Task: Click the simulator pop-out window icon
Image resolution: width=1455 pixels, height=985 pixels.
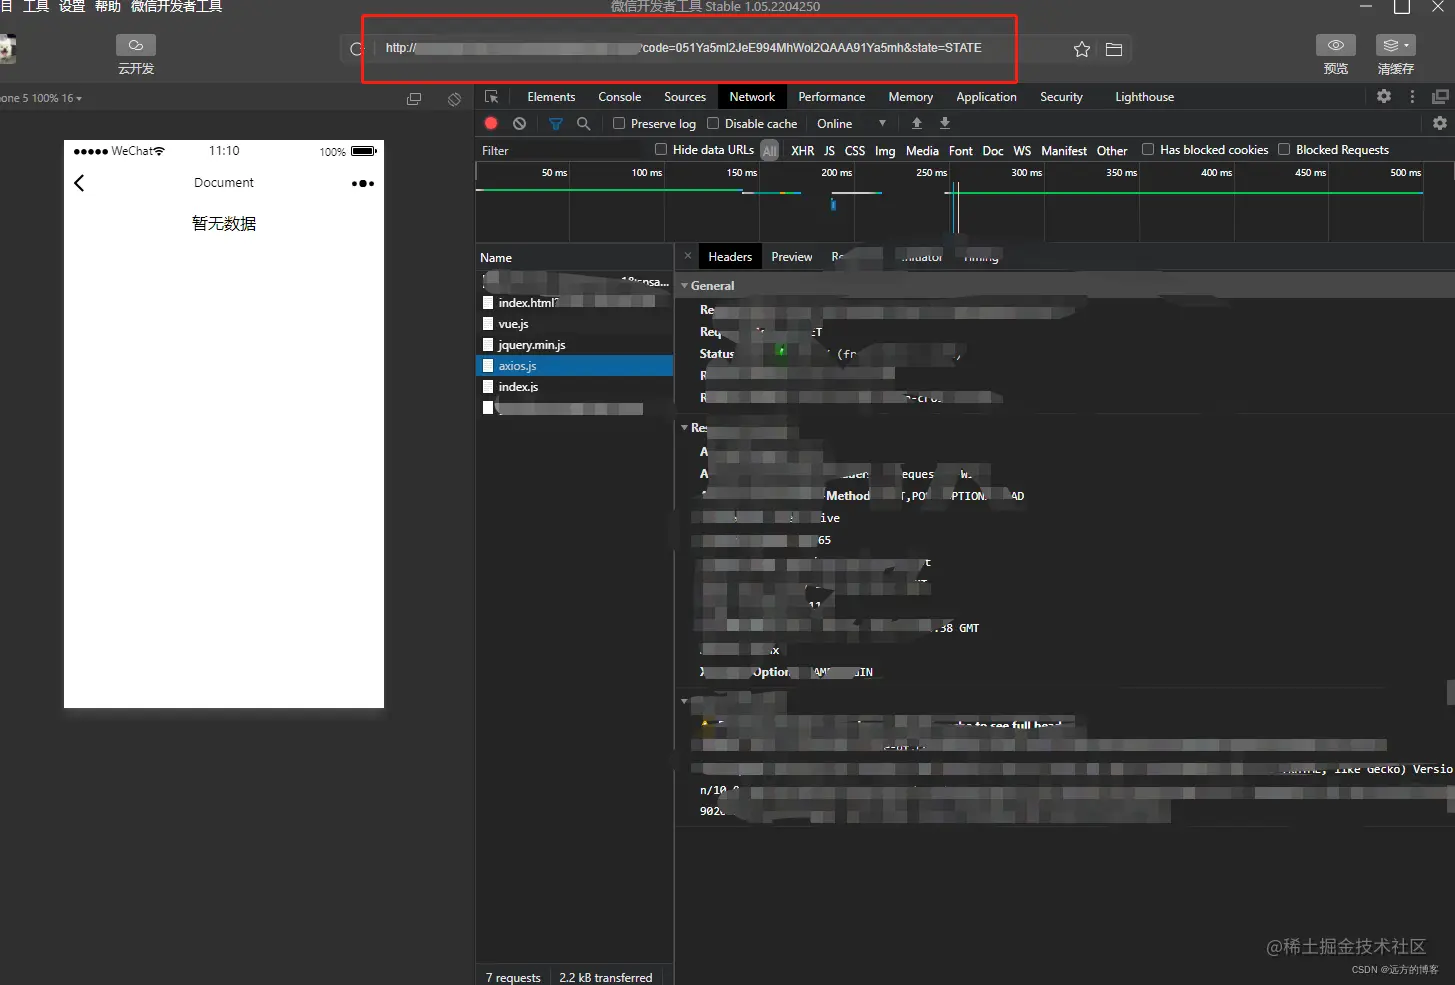Action: pos(414,99)
